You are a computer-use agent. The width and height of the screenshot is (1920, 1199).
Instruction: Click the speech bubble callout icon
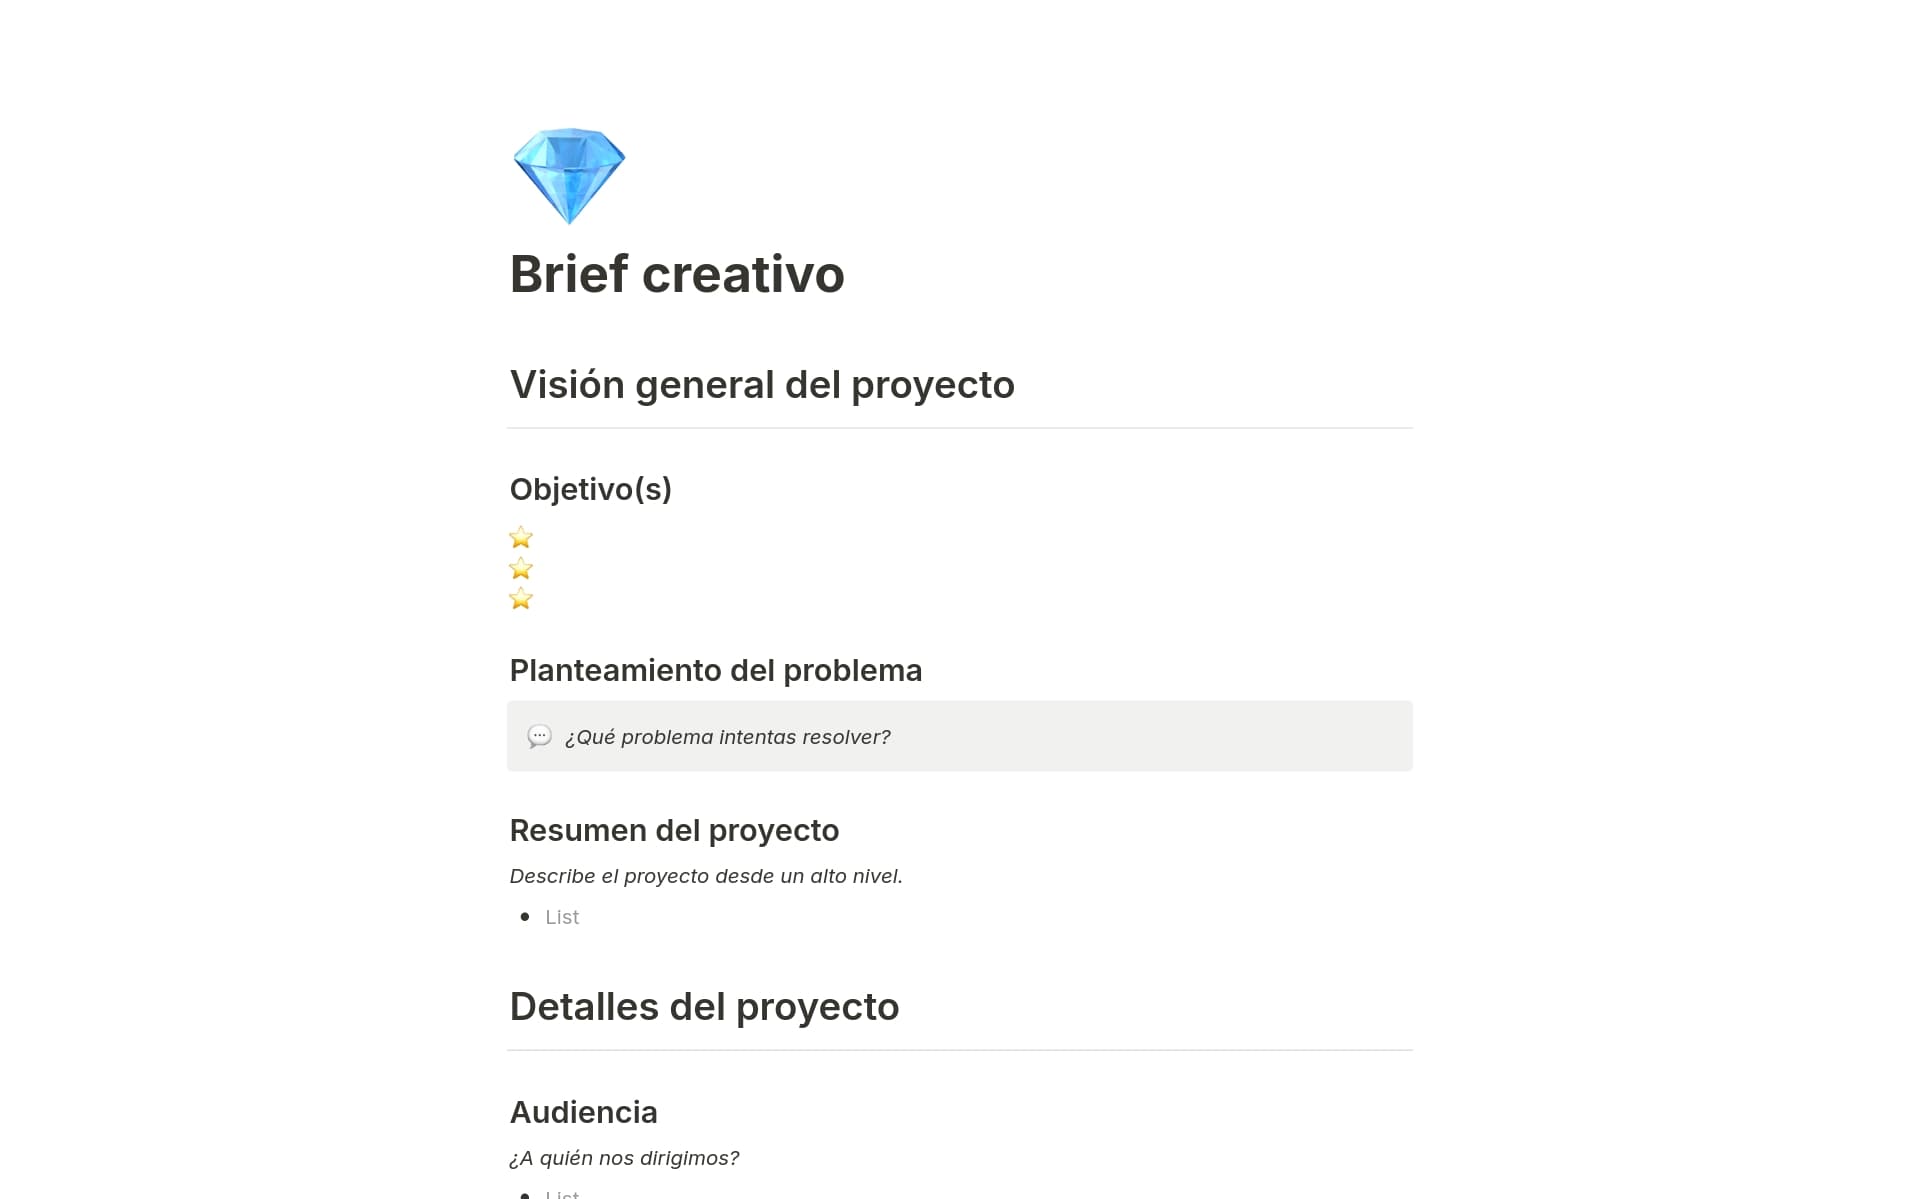pos(539,737)
